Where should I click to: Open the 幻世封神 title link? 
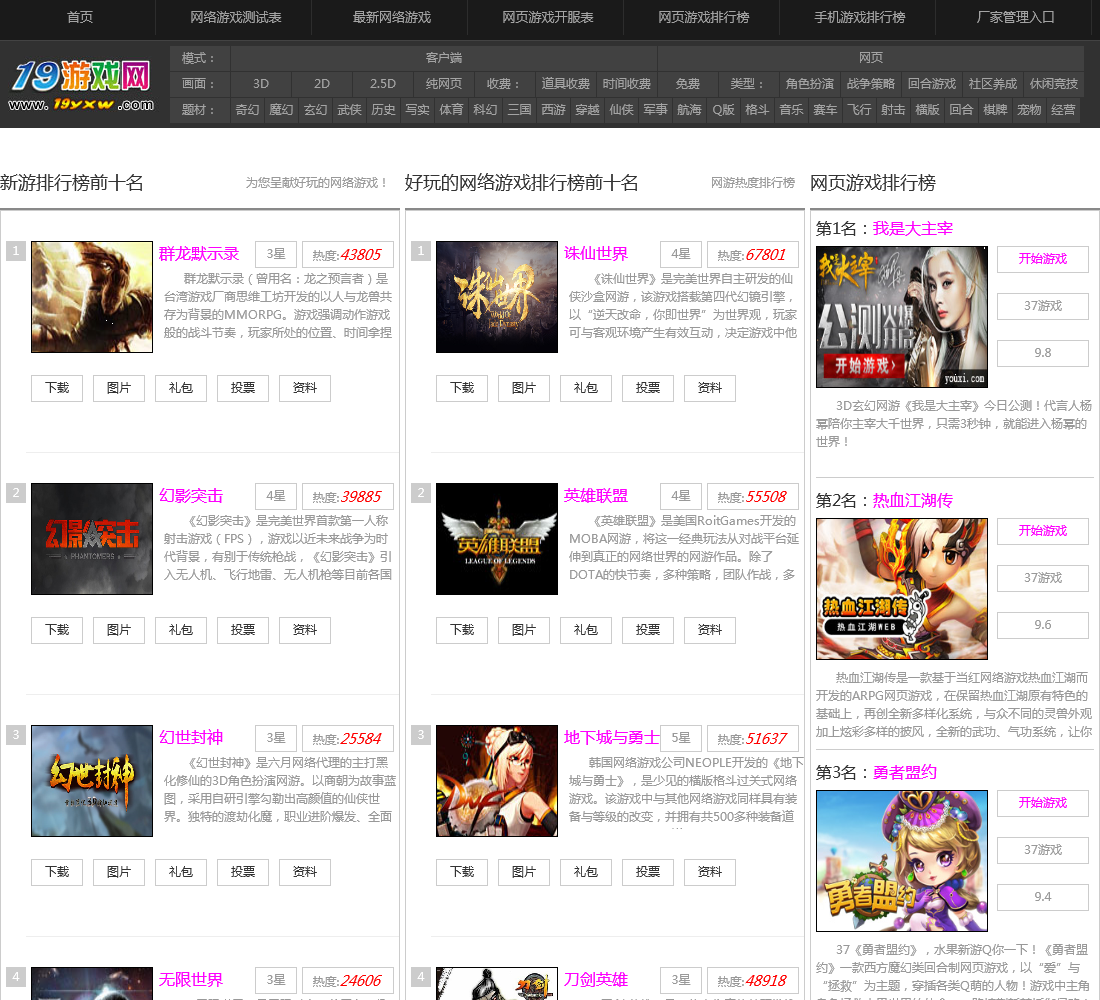pyautogui.click(x=191, y=738)
